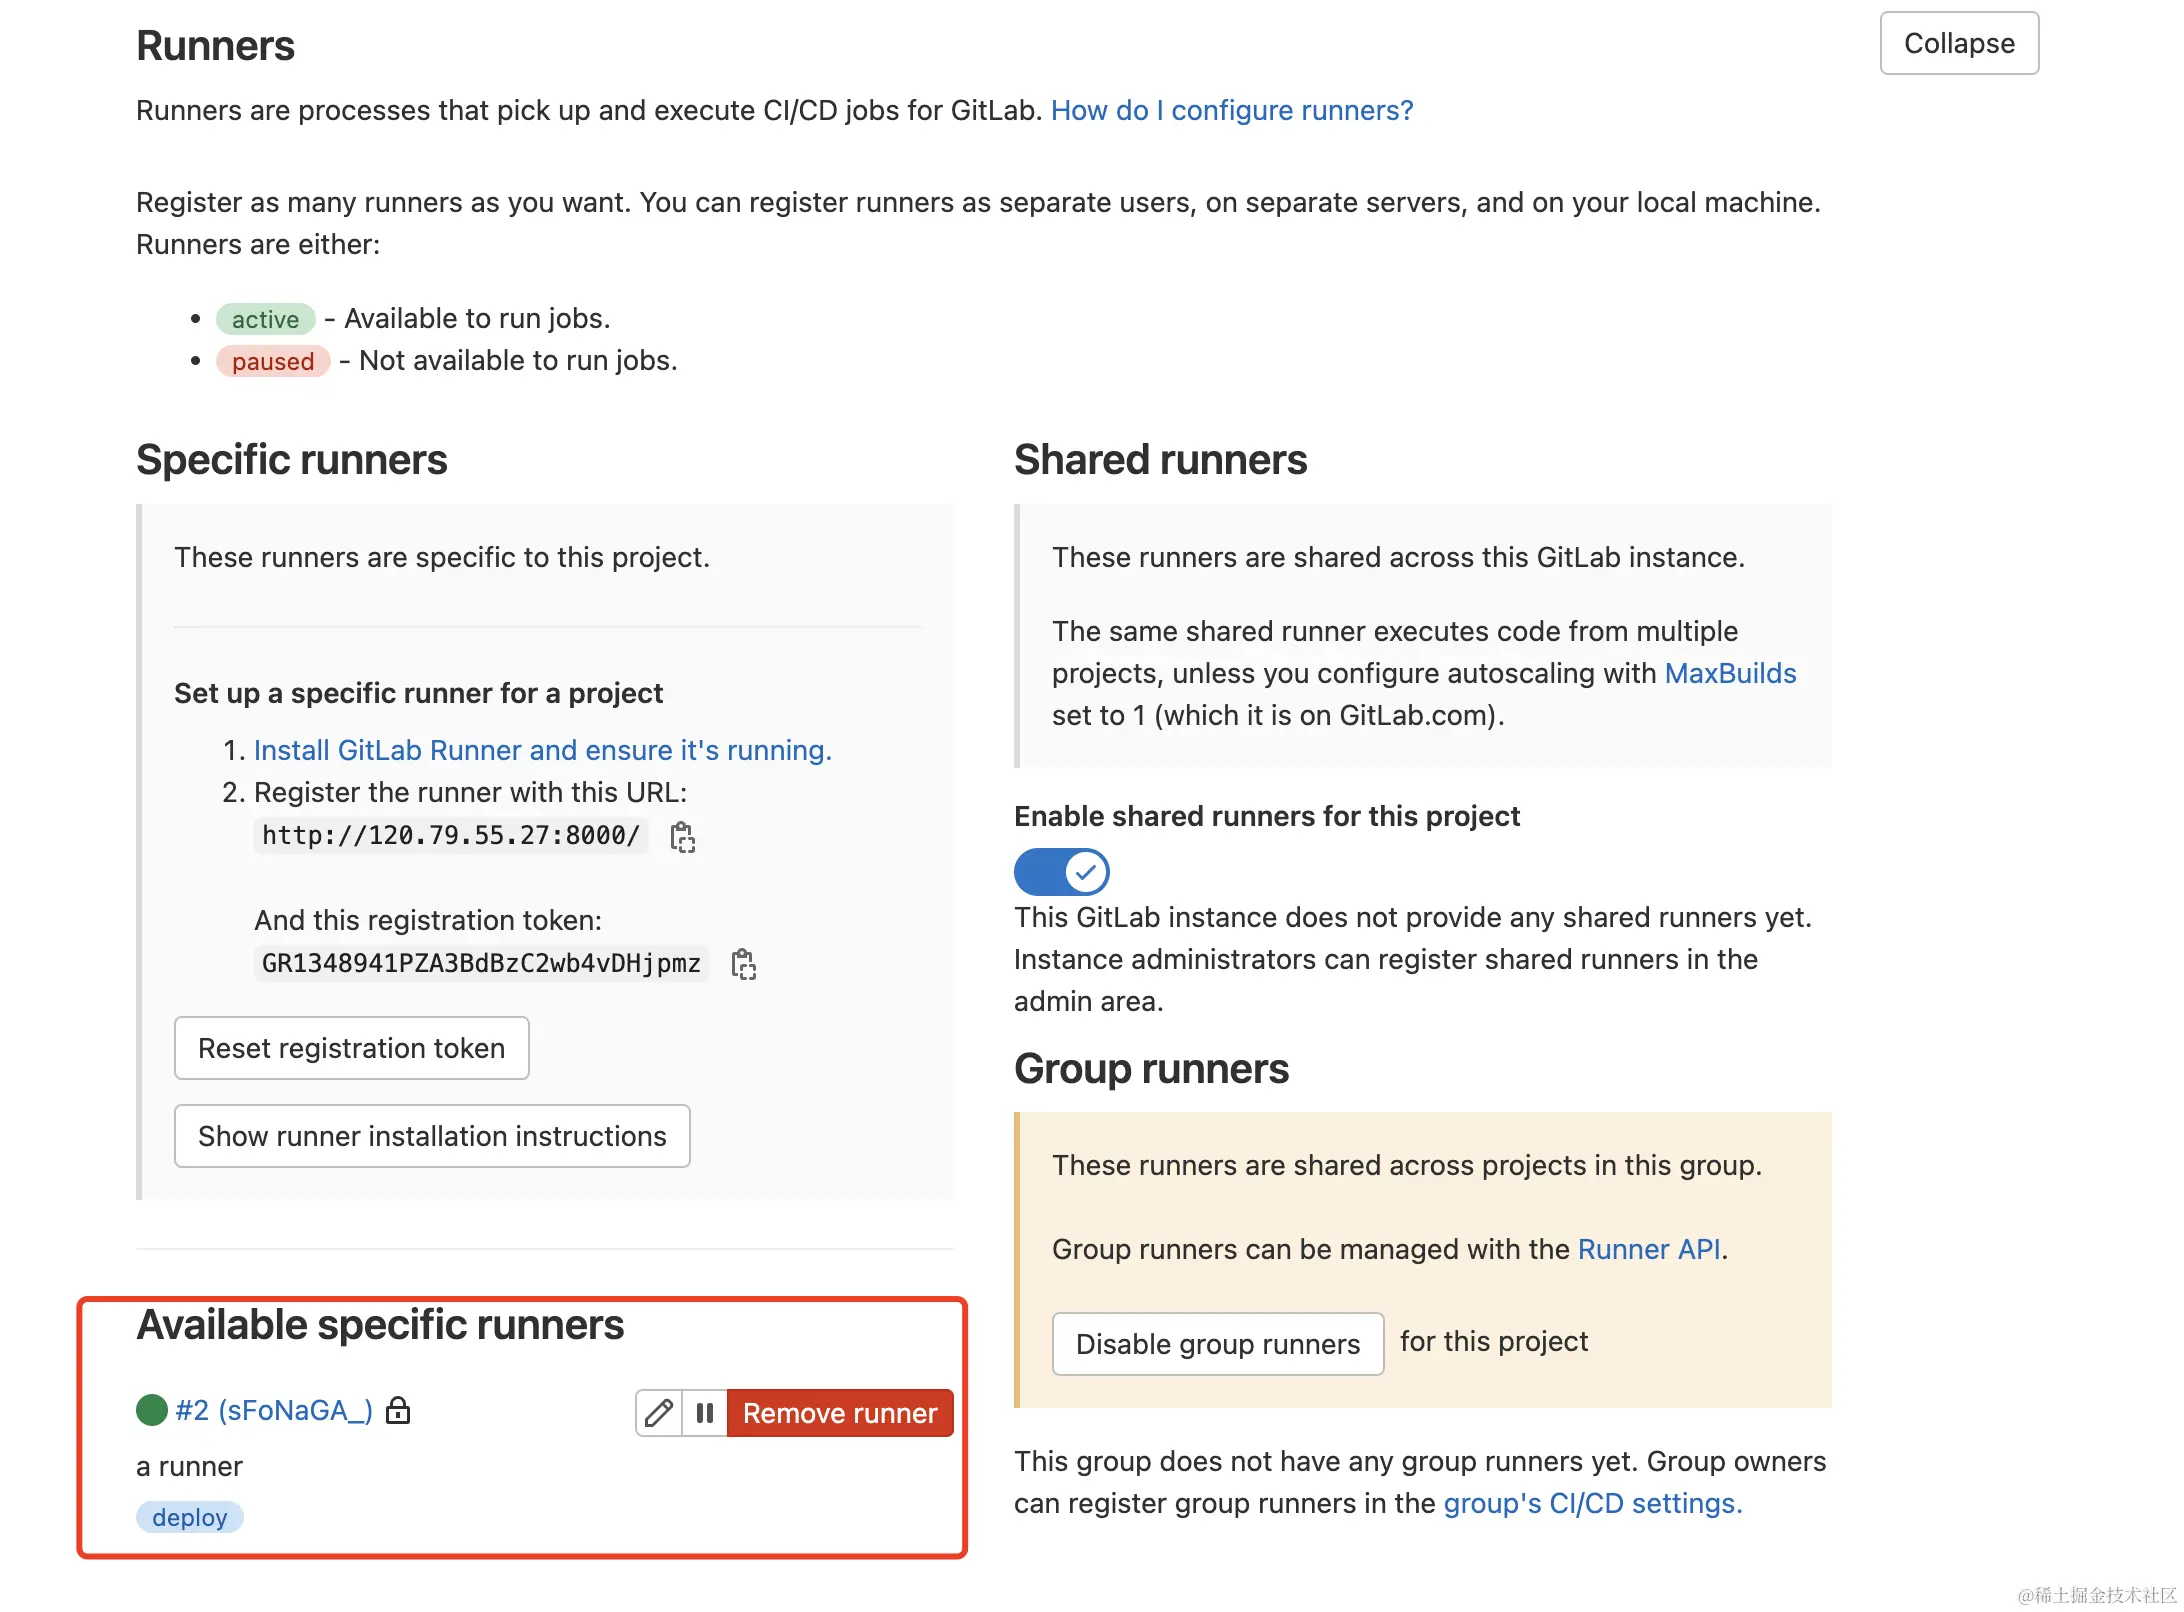This screenshot has height=1612, width=2184.
Task: Open runner #2 (sFoNaGA_) details
Action: (274, 1410)
